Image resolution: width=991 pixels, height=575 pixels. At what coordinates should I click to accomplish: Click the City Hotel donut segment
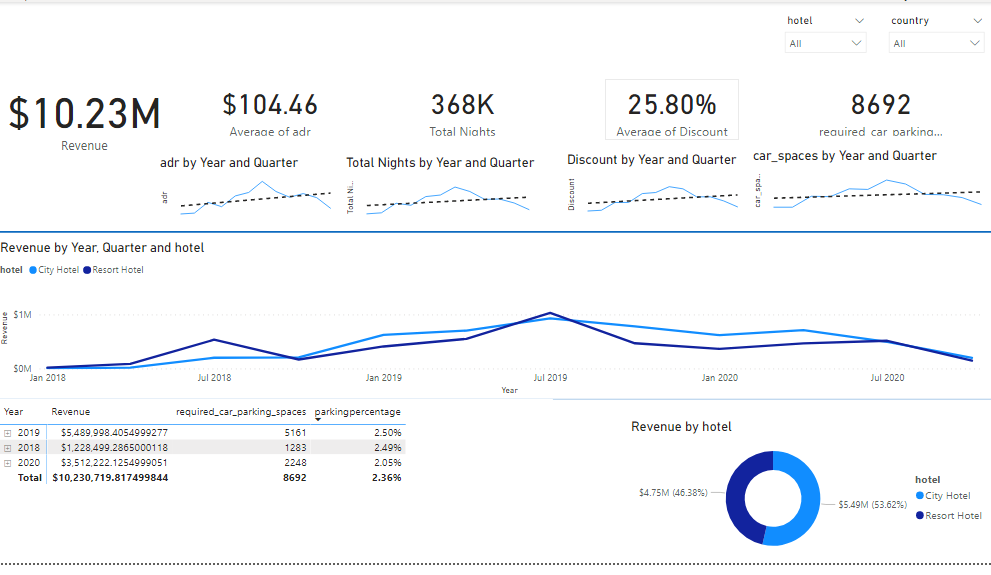click(810, 499)
